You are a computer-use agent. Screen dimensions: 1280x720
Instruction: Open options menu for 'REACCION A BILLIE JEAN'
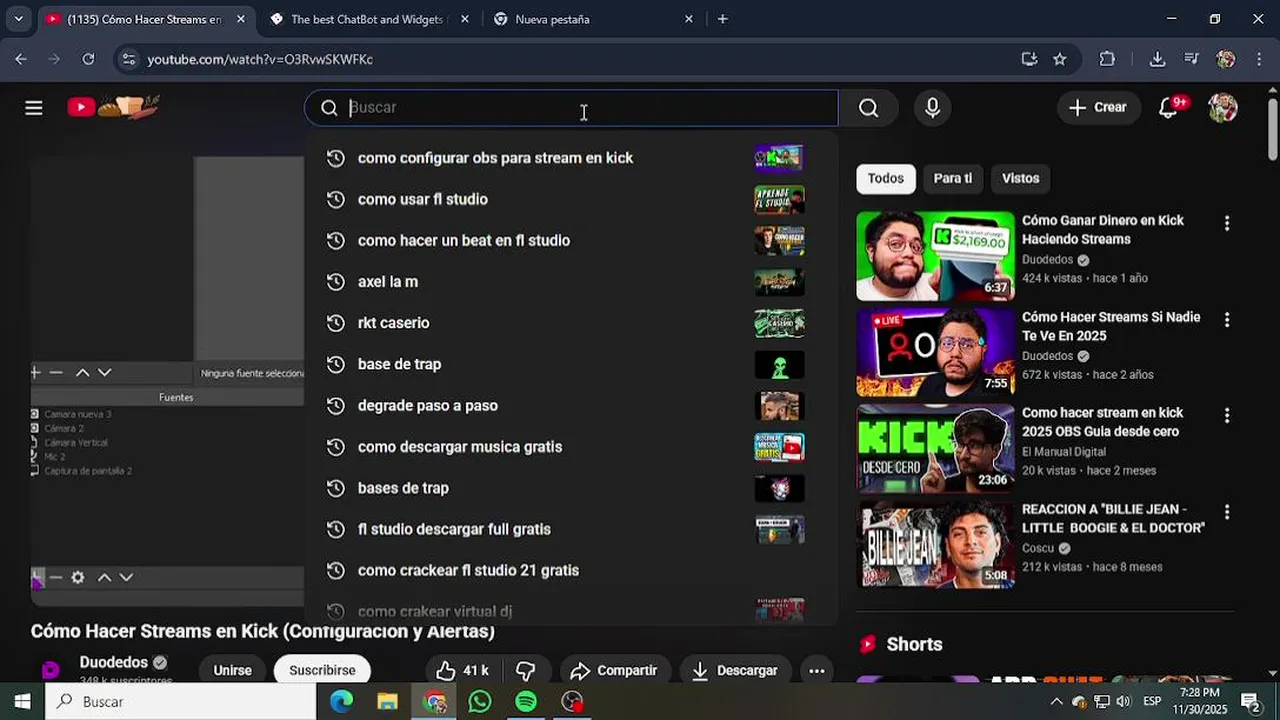pyautogui.click(x=1226, y=512)
